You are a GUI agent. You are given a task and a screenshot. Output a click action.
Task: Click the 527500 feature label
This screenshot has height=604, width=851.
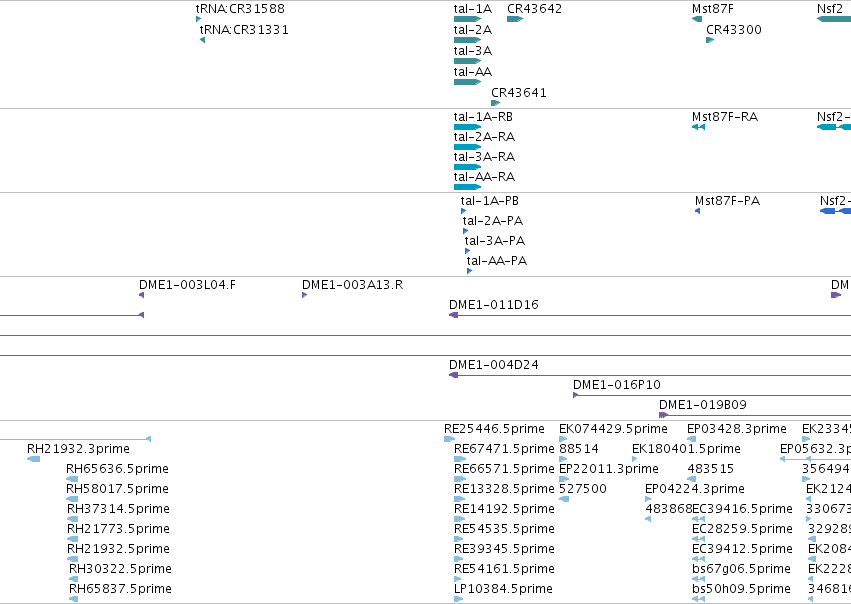tap(583, 489)
